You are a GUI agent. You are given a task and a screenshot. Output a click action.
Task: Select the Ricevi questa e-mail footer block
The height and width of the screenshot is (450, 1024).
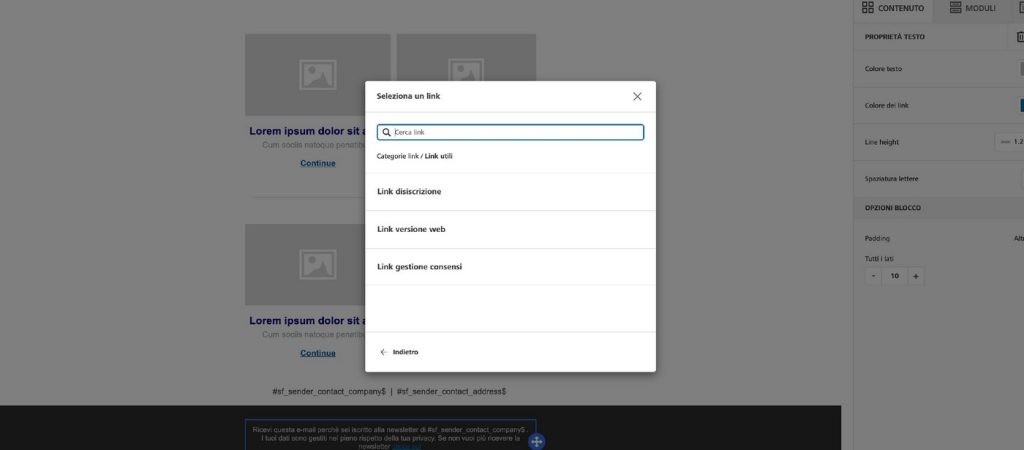[391, 434]
